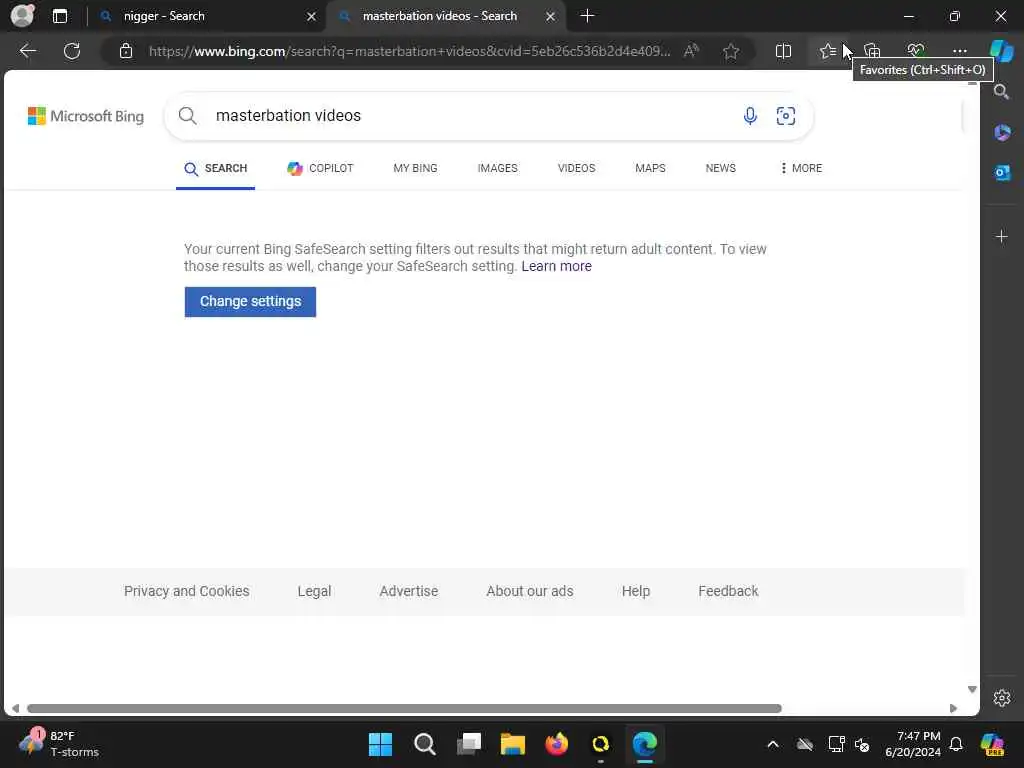Open the yellow circular app on the taskbar
Viewport: 1024px width, 768px height.
[x=600, y=744]
